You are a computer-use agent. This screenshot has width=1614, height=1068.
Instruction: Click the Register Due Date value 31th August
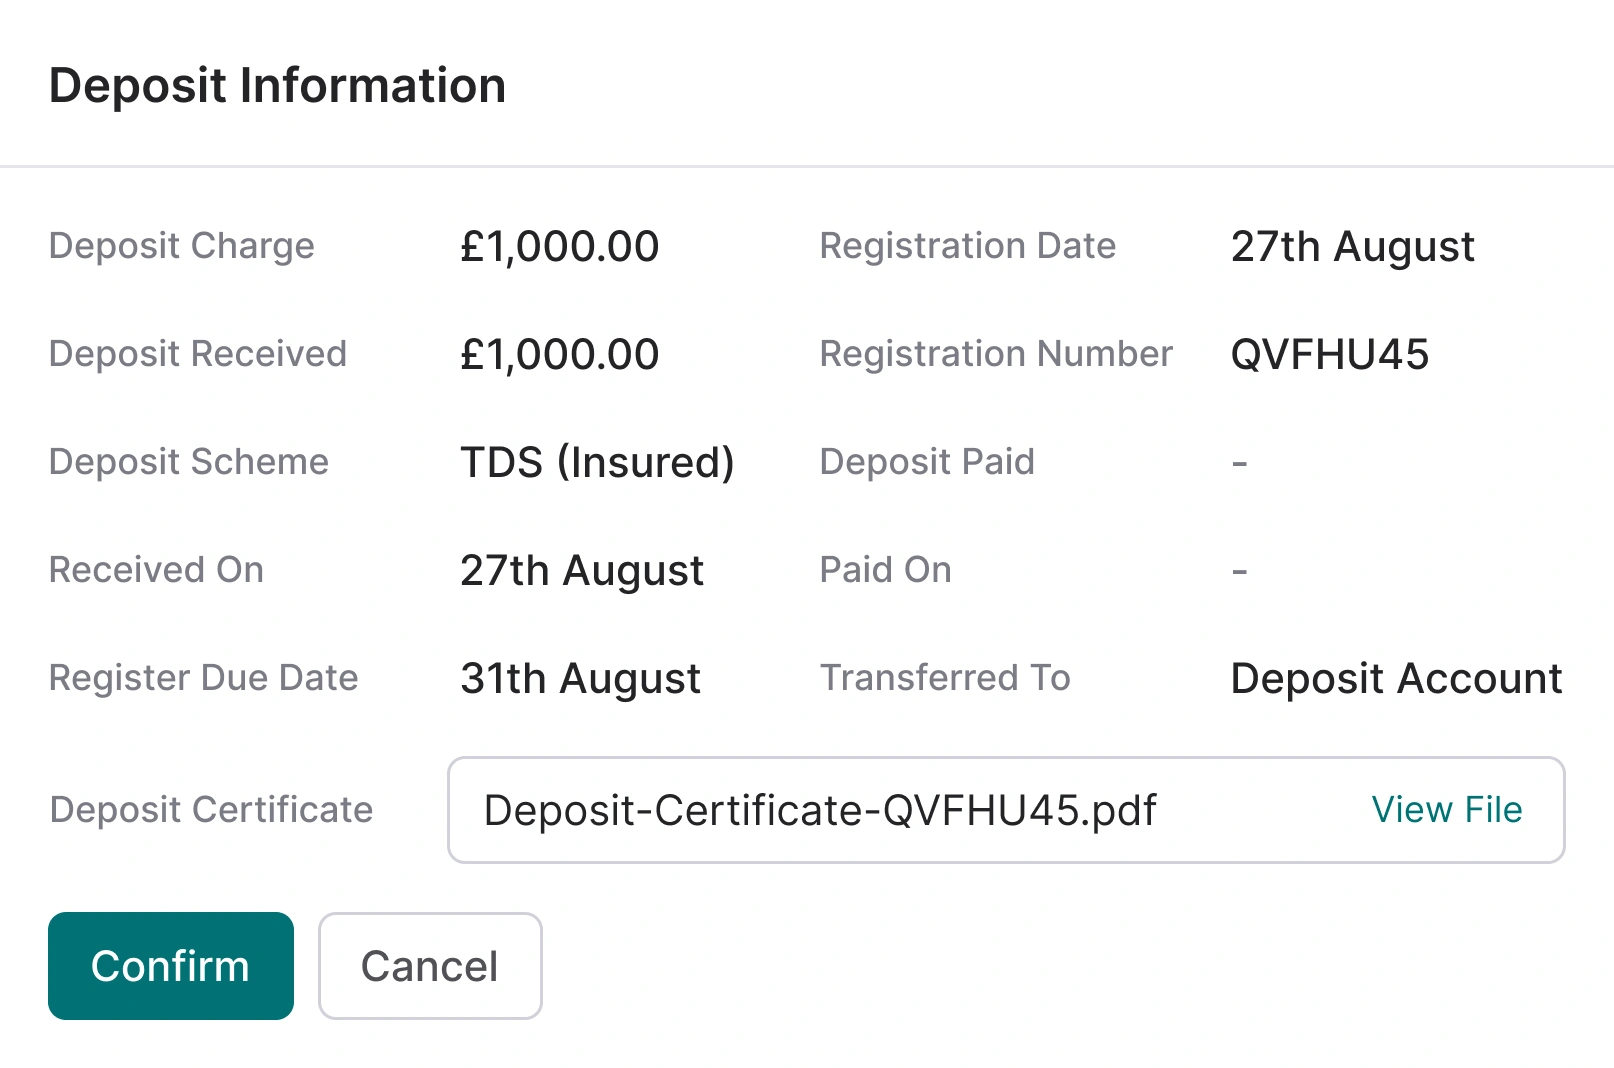(580, 678)
